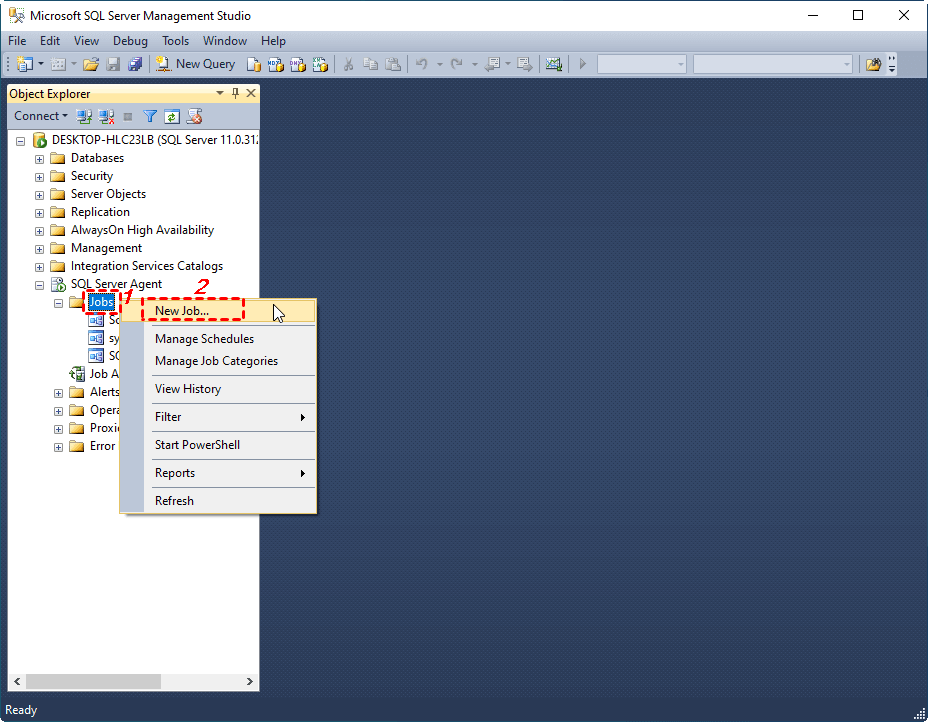Expand the Management folder
This screenshot has height=722, width=928.
pos(40,249)
